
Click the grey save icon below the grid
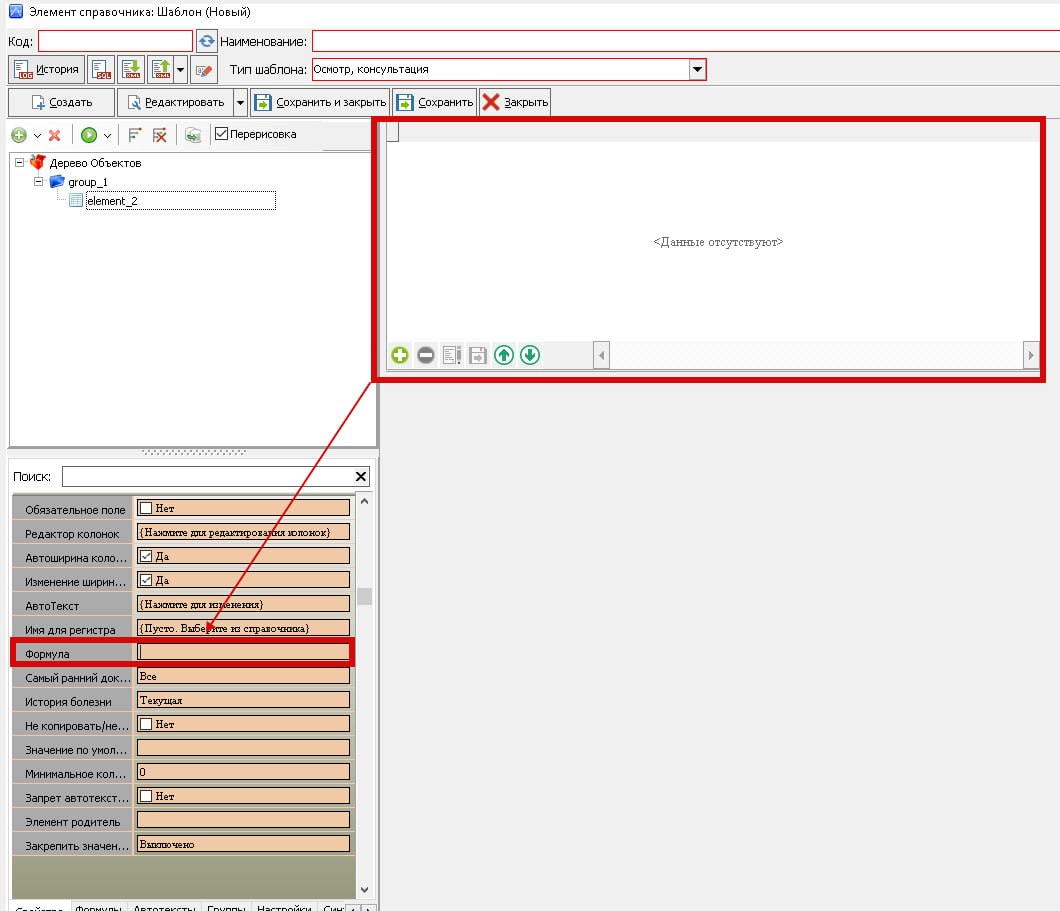[x=478, y=355]
